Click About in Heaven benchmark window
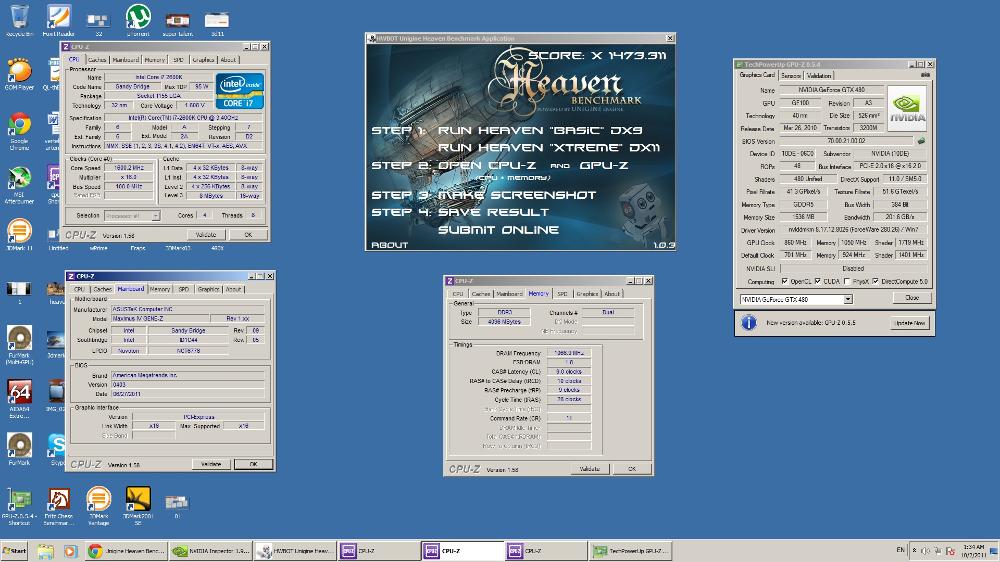This screenshot has height=562, width=1000. pyautogui.click(x=389, y=245)
